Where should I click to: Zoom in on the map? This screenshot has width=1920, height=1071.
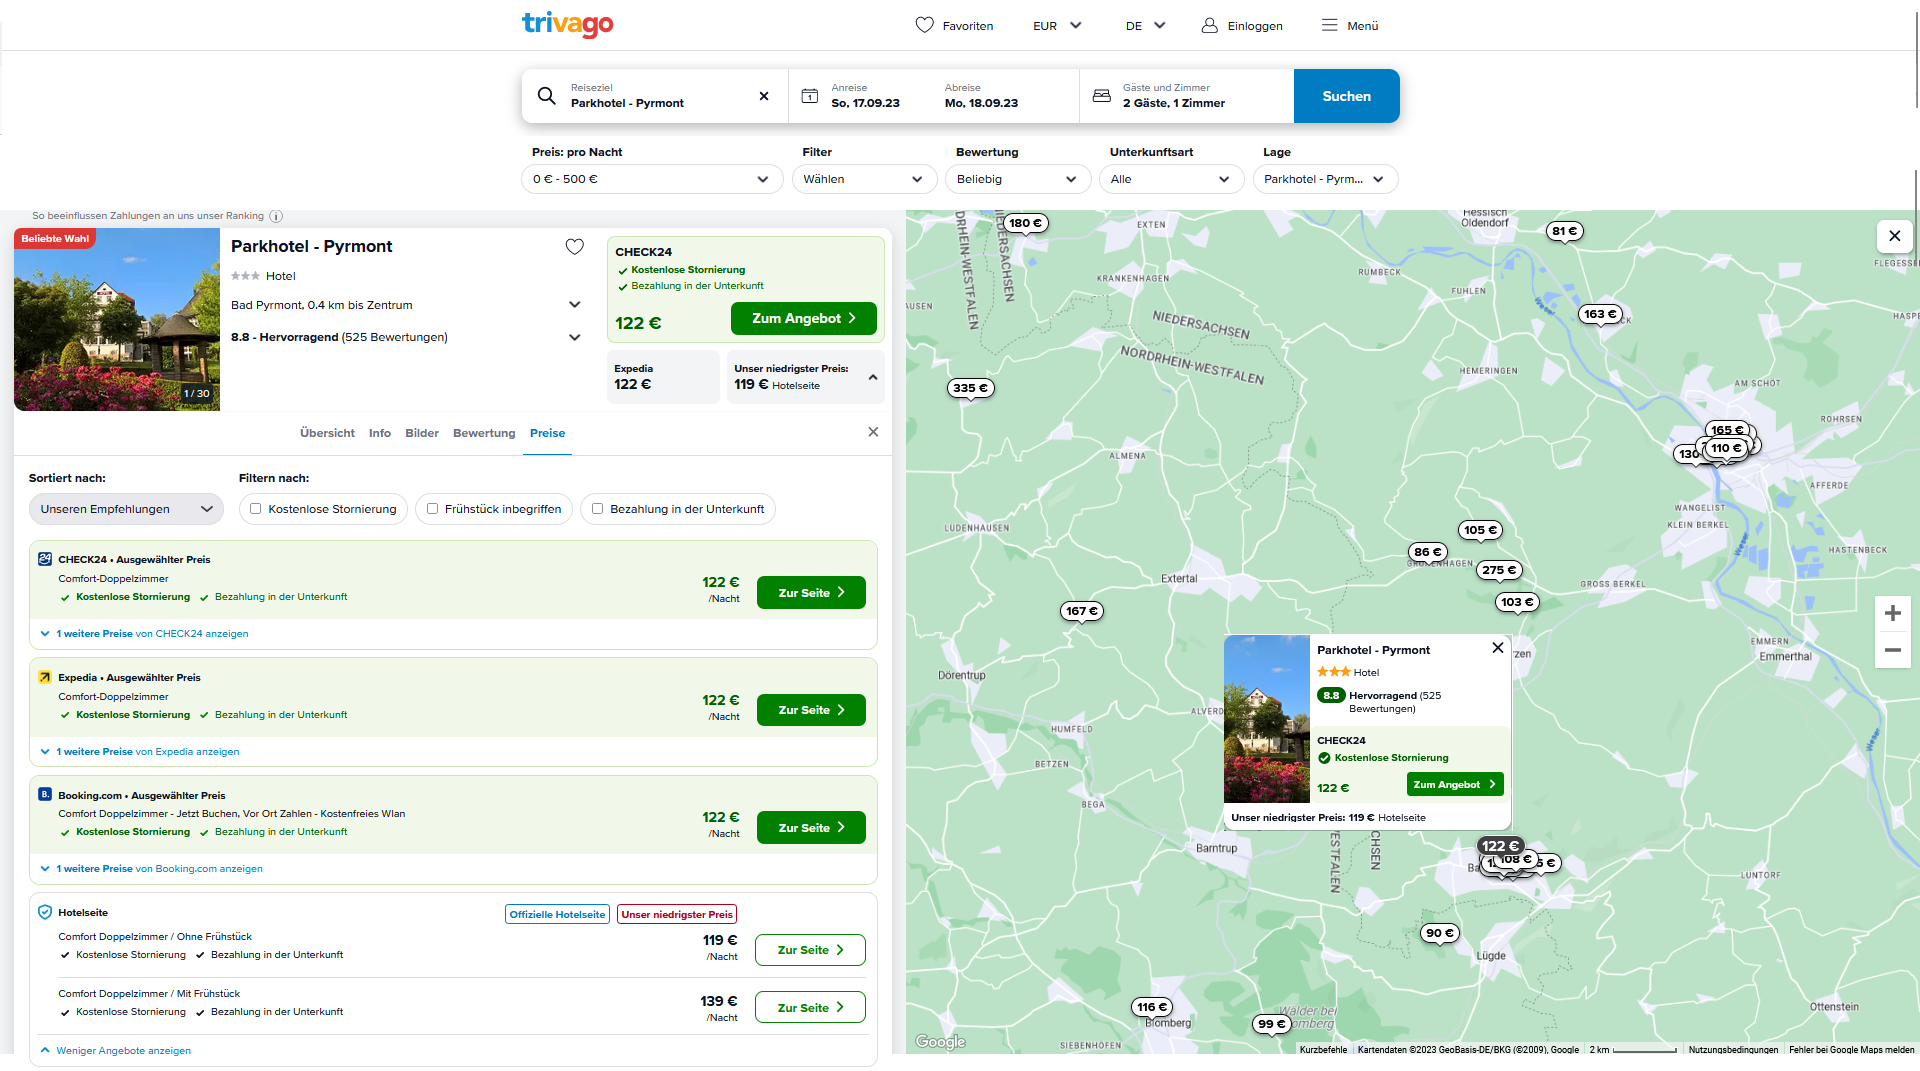[1892, 613]
